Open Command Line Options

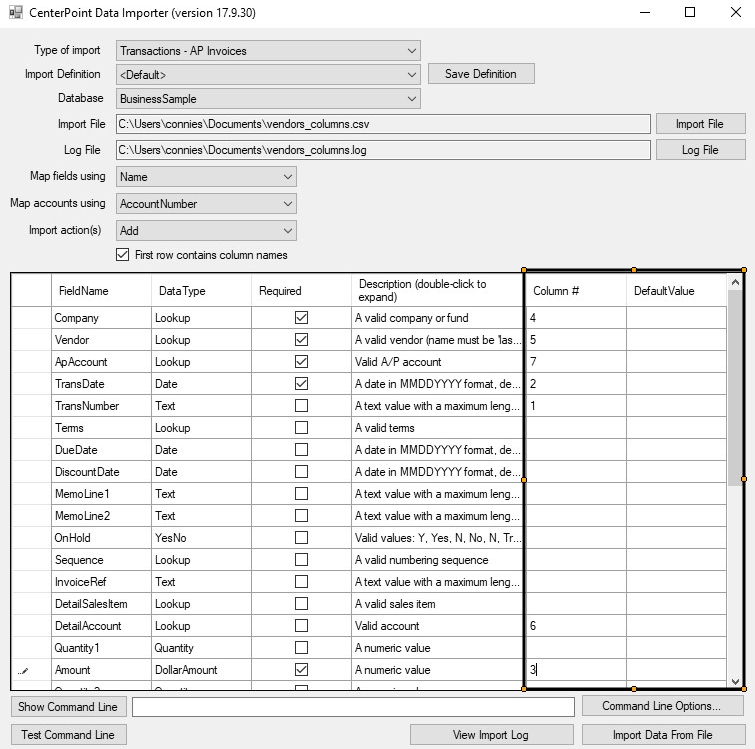tap(662, 707)
